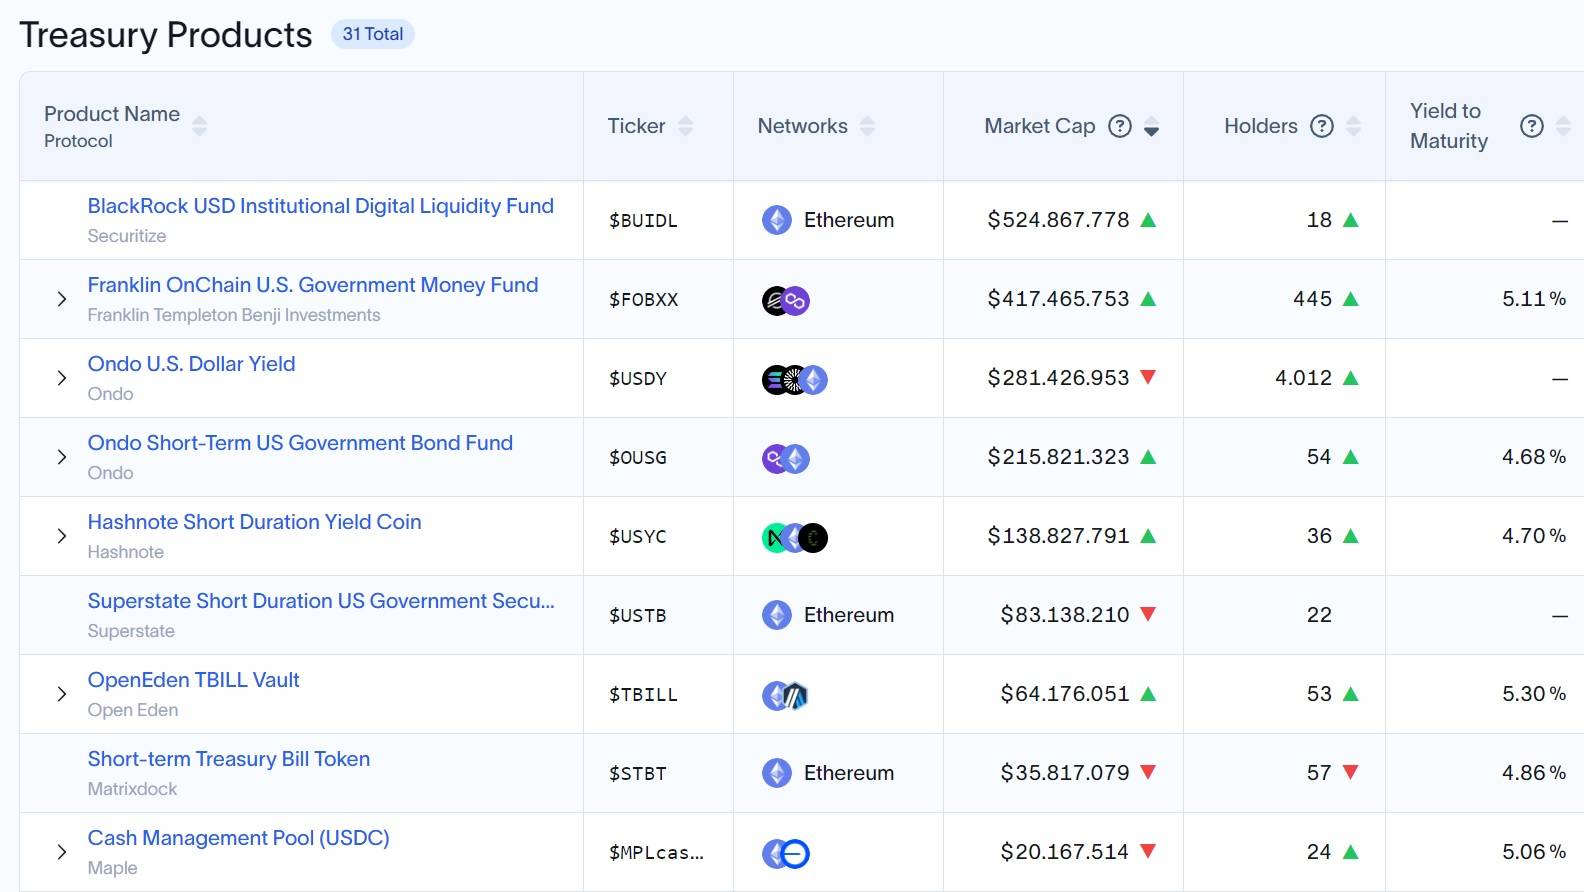Expand Ondo Short-Term US Government Bond row
The width and height of the screenshot is (1584, 892).
coord(62,457)
